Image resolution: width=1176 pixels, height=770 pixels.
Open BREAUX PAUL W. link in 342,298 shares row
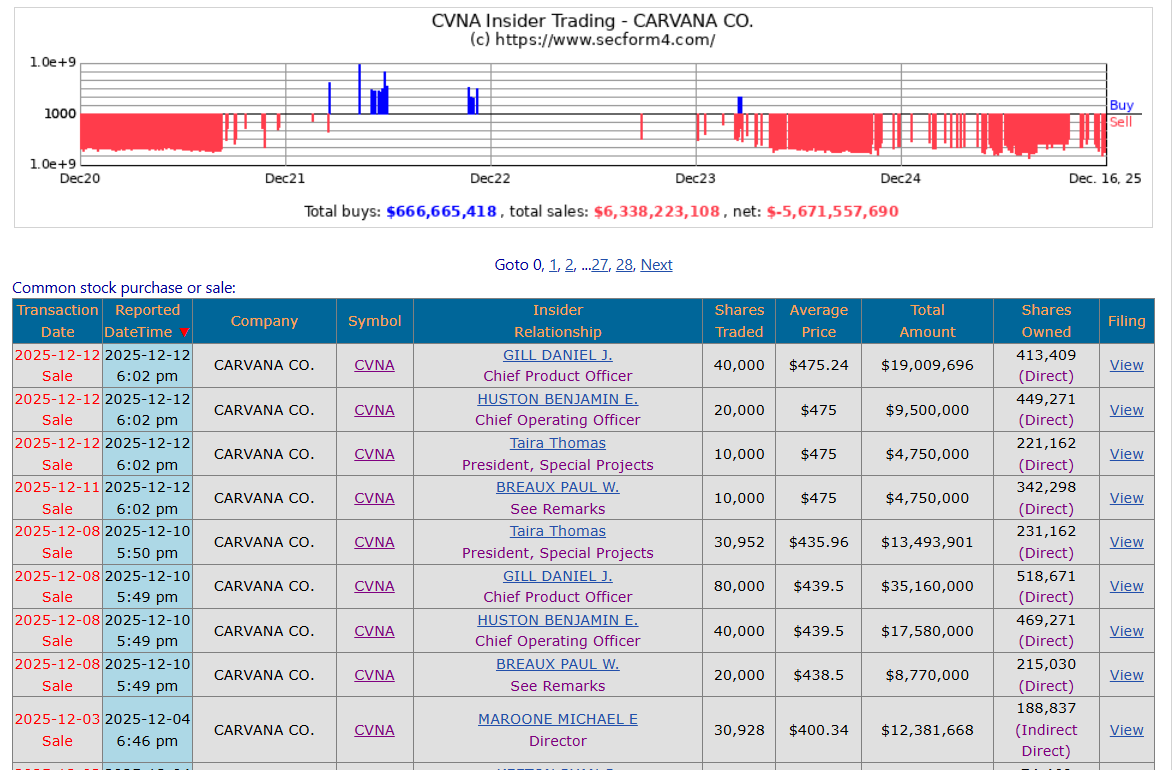click(557, 487)
